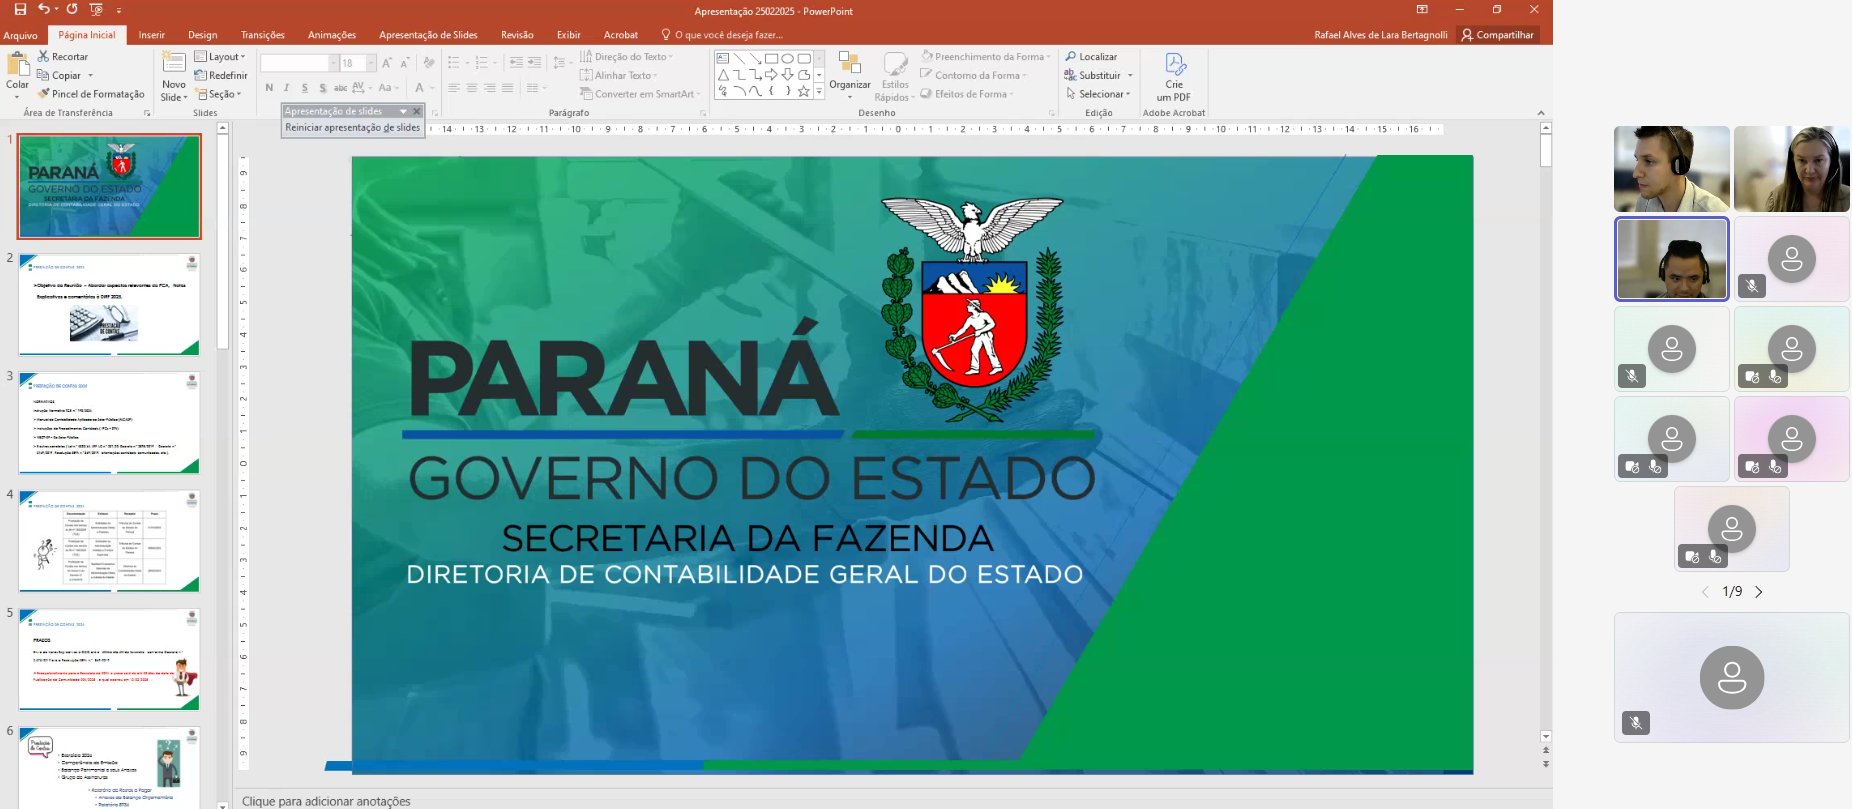1852x809 pixels.
Task: Open the Customize Quick Access Toolbar arrow
Action: tap(119, 10)
